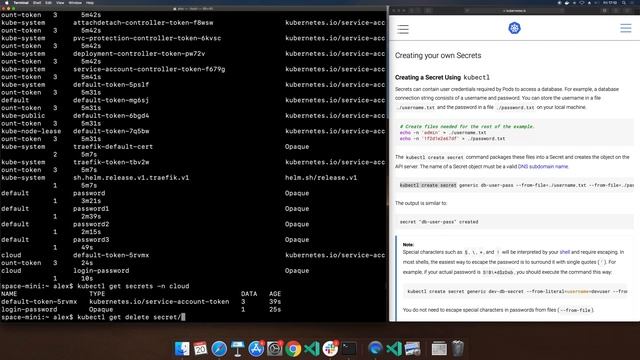Screen dimensions: 640x360
Task: Click 'default-token-5rvmx' in the kubectl cloud output
Action: coord(39,302)
